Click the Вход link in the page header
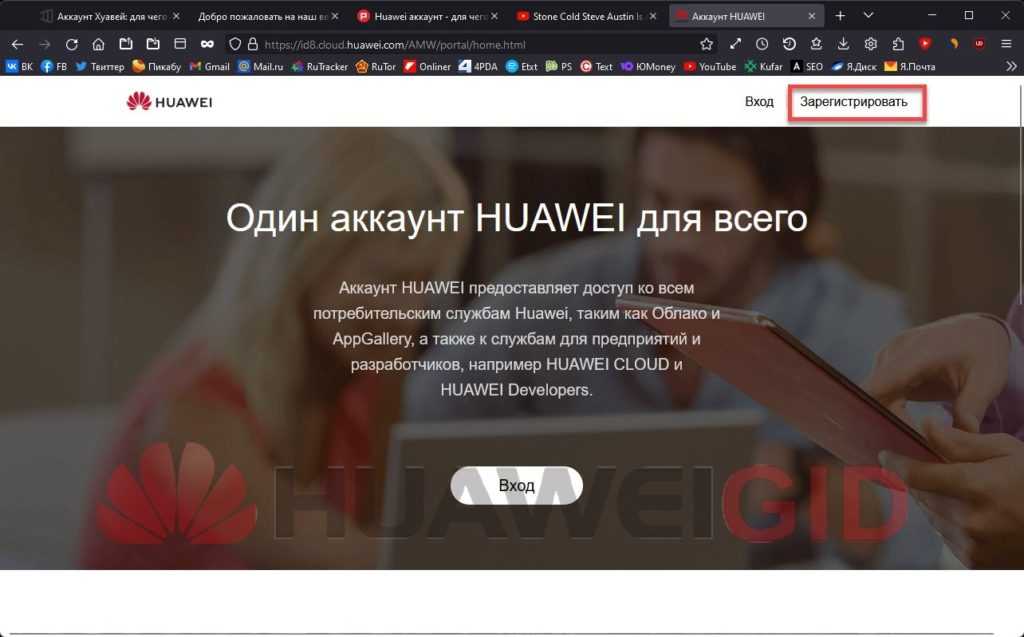Viewport: 1024px width, 637px height. click(759, 101)
